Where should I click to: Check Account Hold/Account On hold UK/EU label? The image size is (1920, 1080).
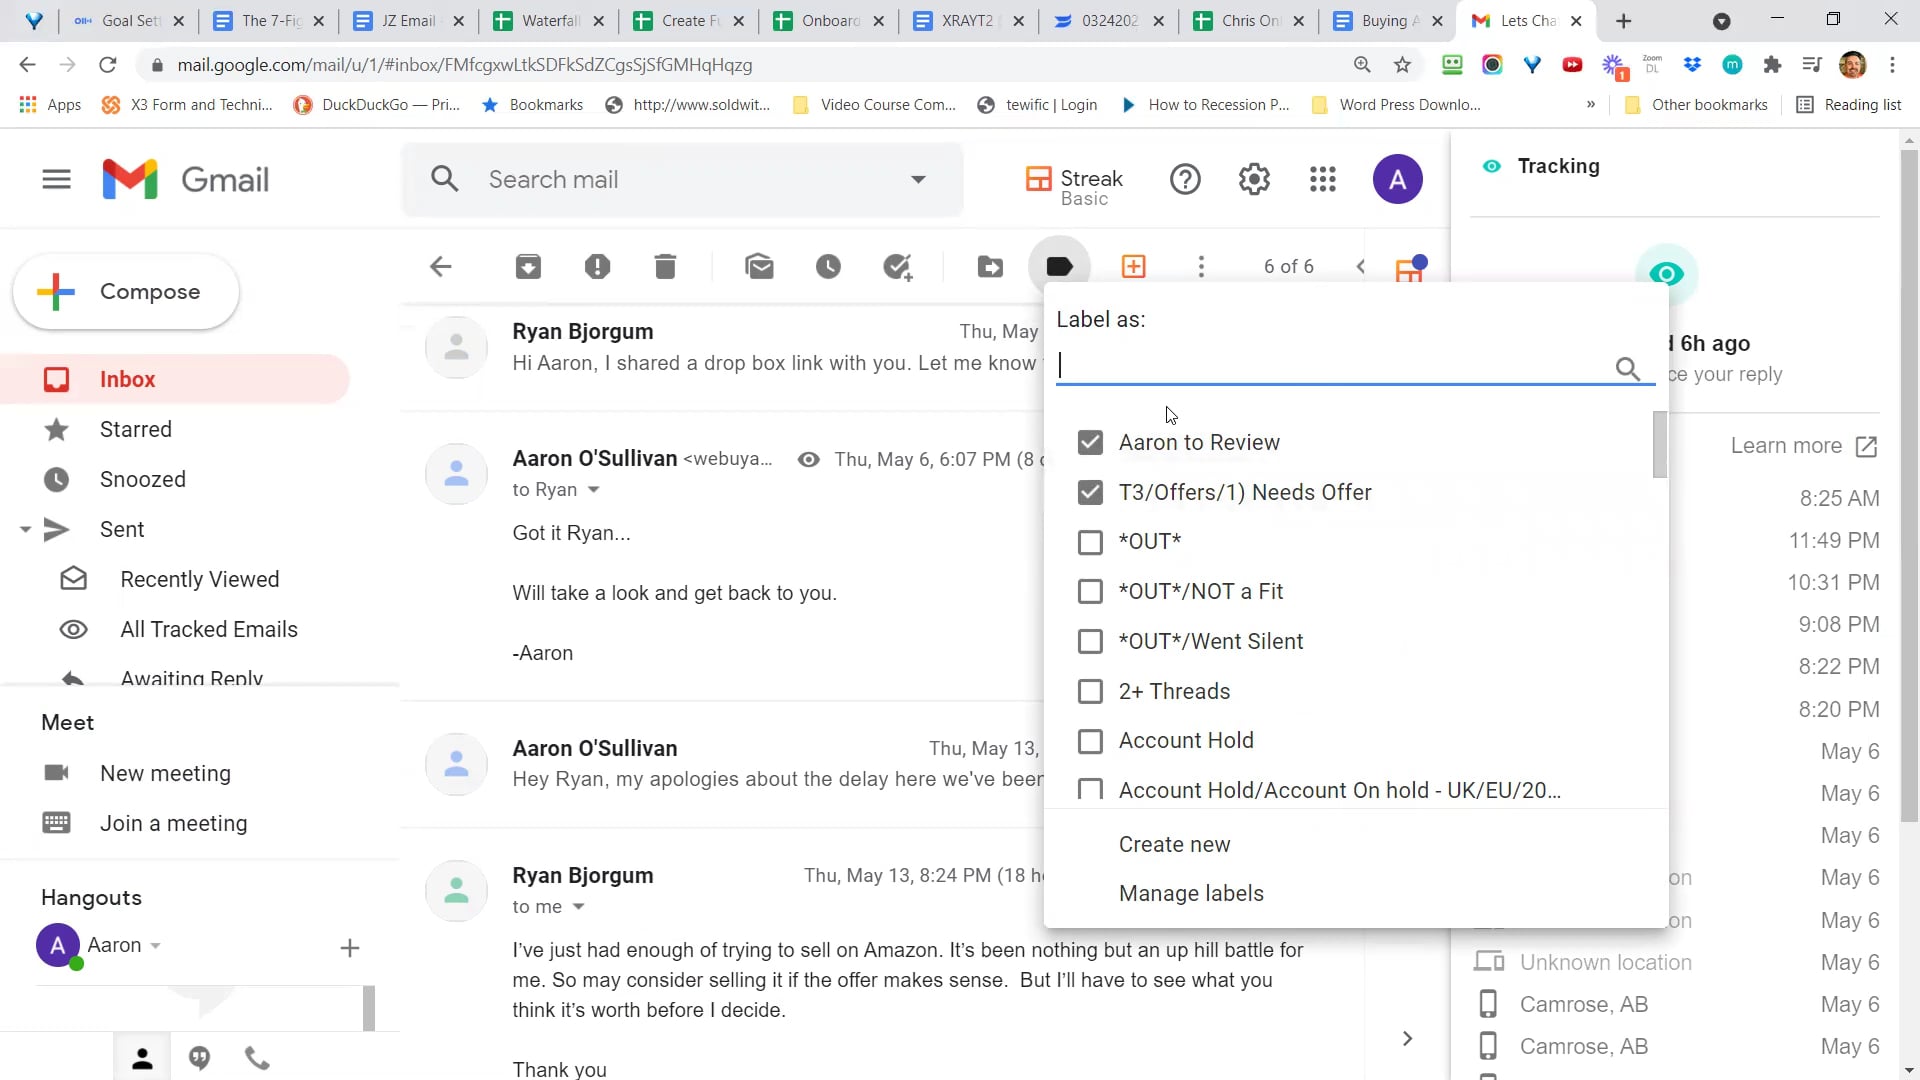(x=1090, y=790)
